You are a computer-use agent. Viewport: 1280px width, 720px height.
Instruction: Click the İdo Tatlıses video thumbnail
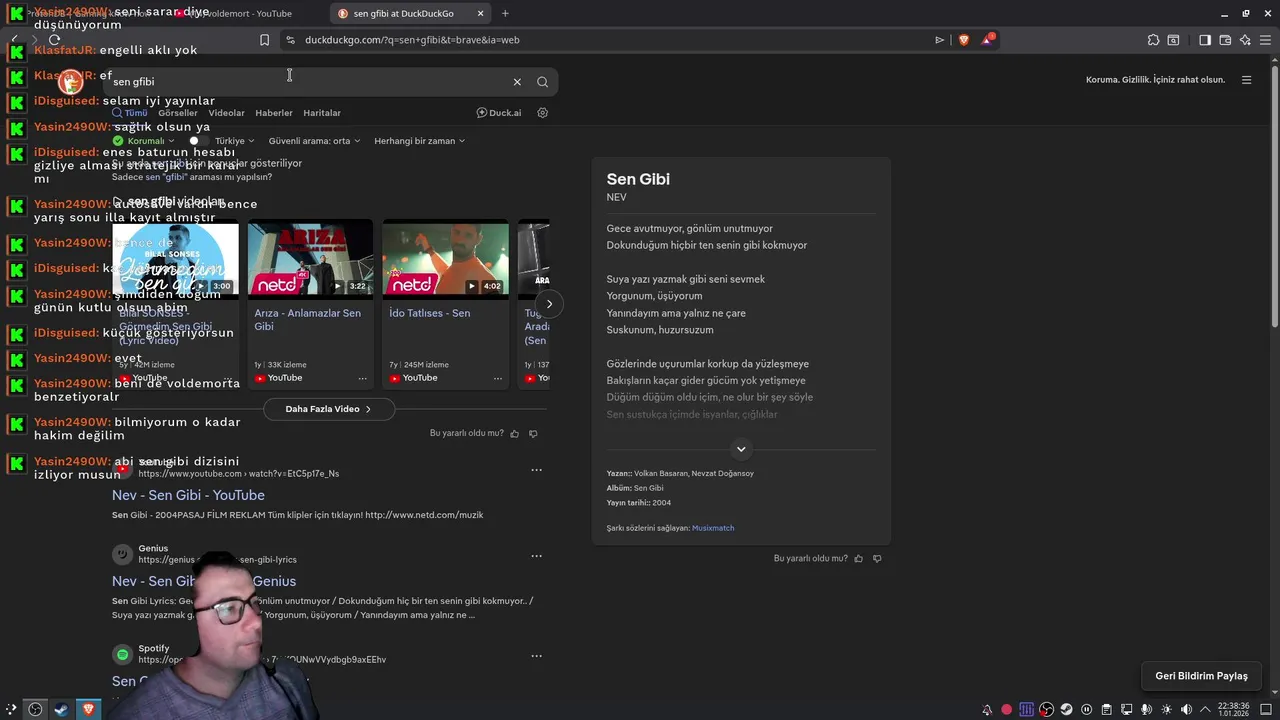pos(445,257)
